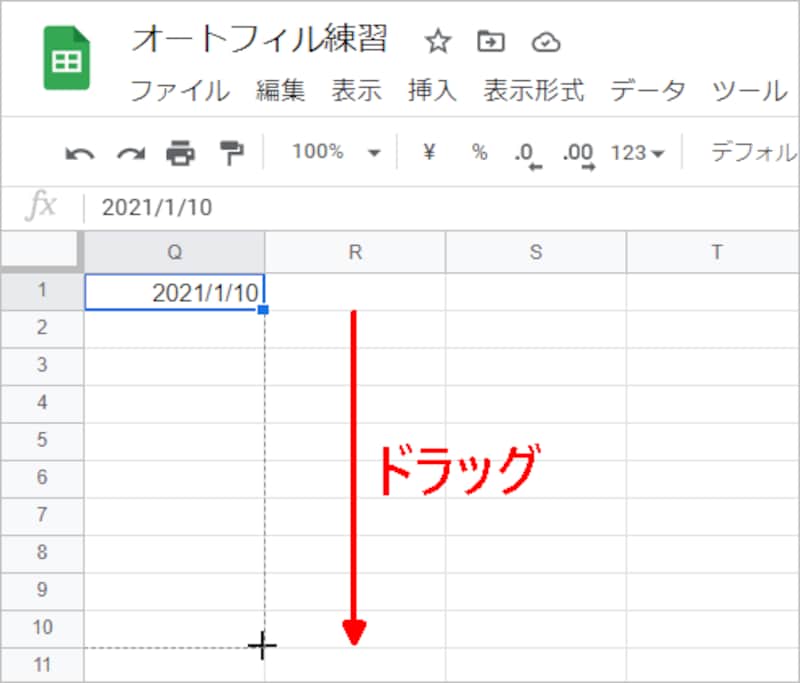Apply currency format with ¥ icon
The width and height of the screenshot is (800, 683).
tap(429, 152)
